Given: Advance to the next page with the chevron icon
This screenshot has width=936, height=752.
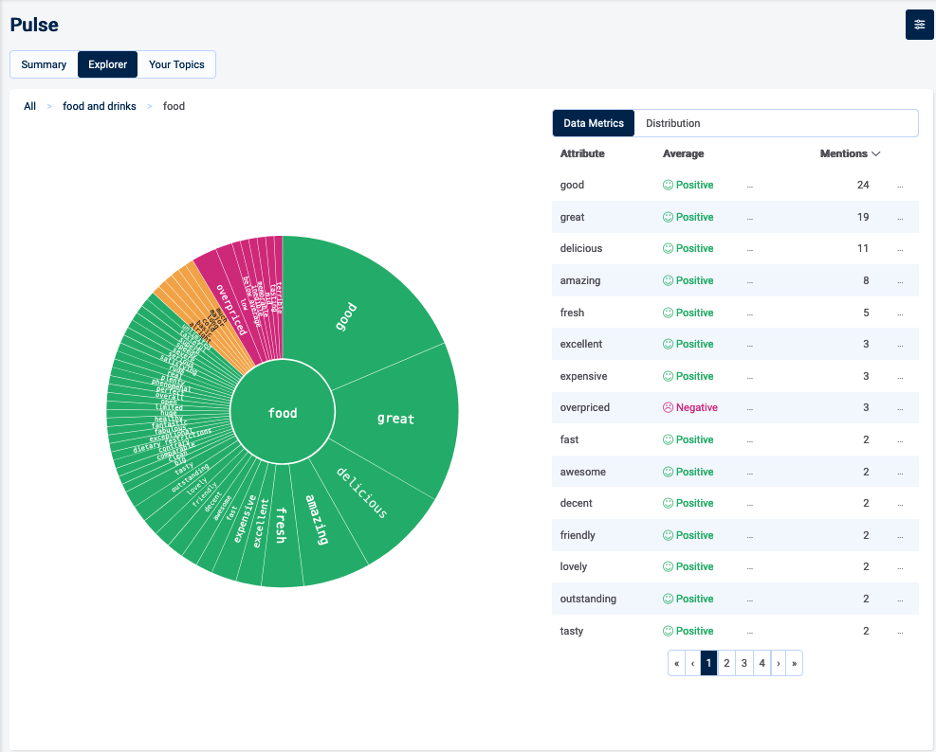Looking at the screenshot, I should [778, 663].
